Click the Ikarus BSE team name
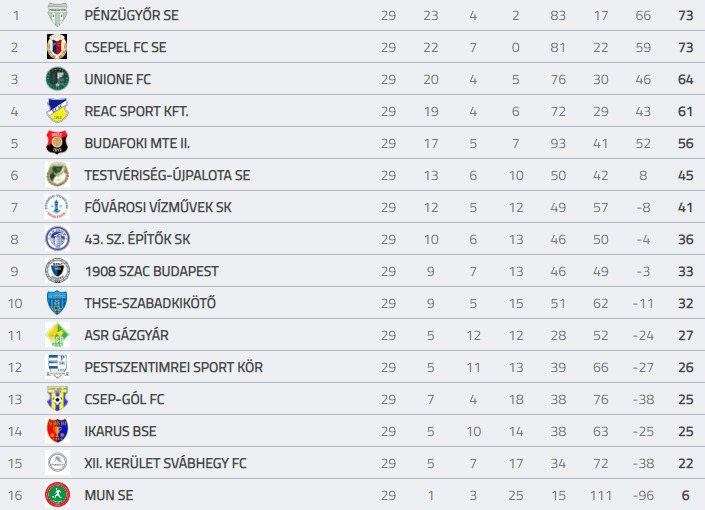The height and width of the screenshot is (510, 705). [x=121, y=431]
